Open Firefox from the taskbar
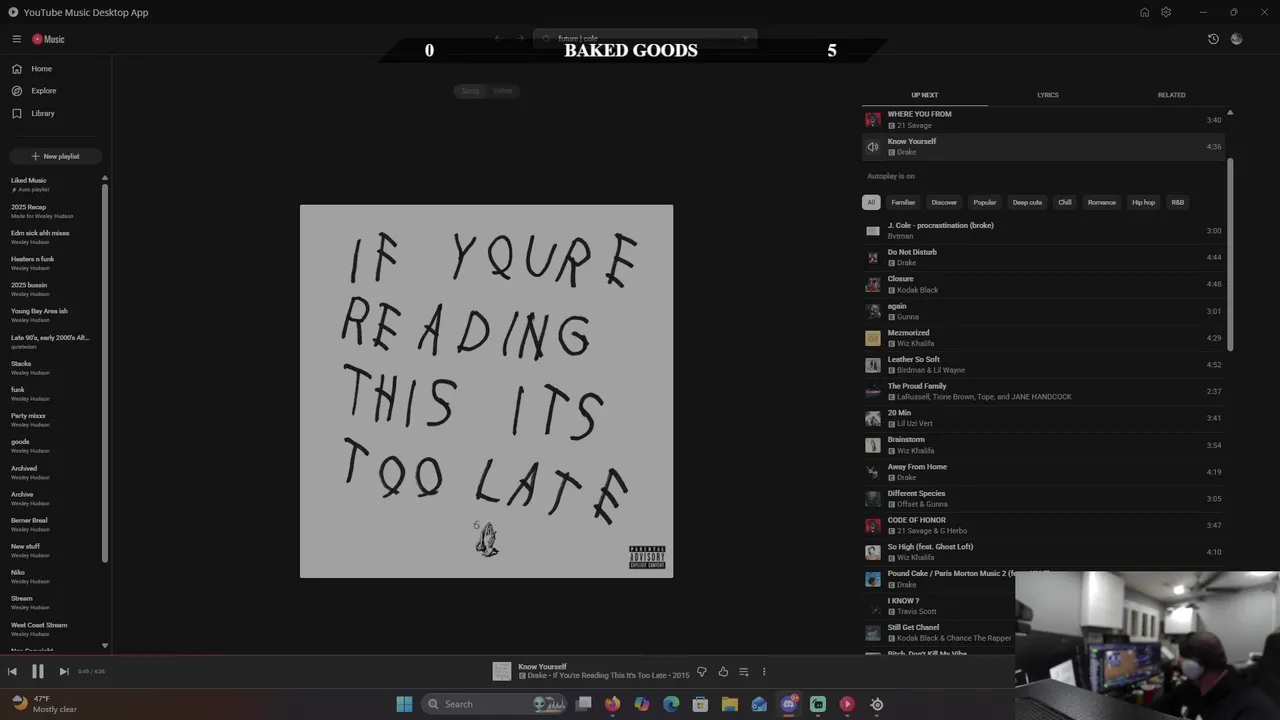The image size is (1280, 720). point(612,704)
